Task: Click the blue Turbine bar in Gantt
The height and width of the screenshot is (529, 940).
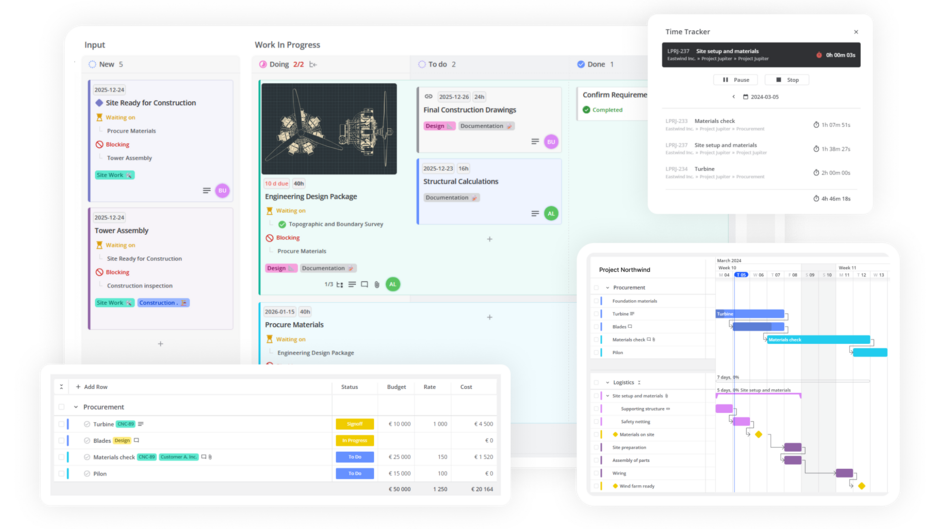Action: tap(750, 313)
